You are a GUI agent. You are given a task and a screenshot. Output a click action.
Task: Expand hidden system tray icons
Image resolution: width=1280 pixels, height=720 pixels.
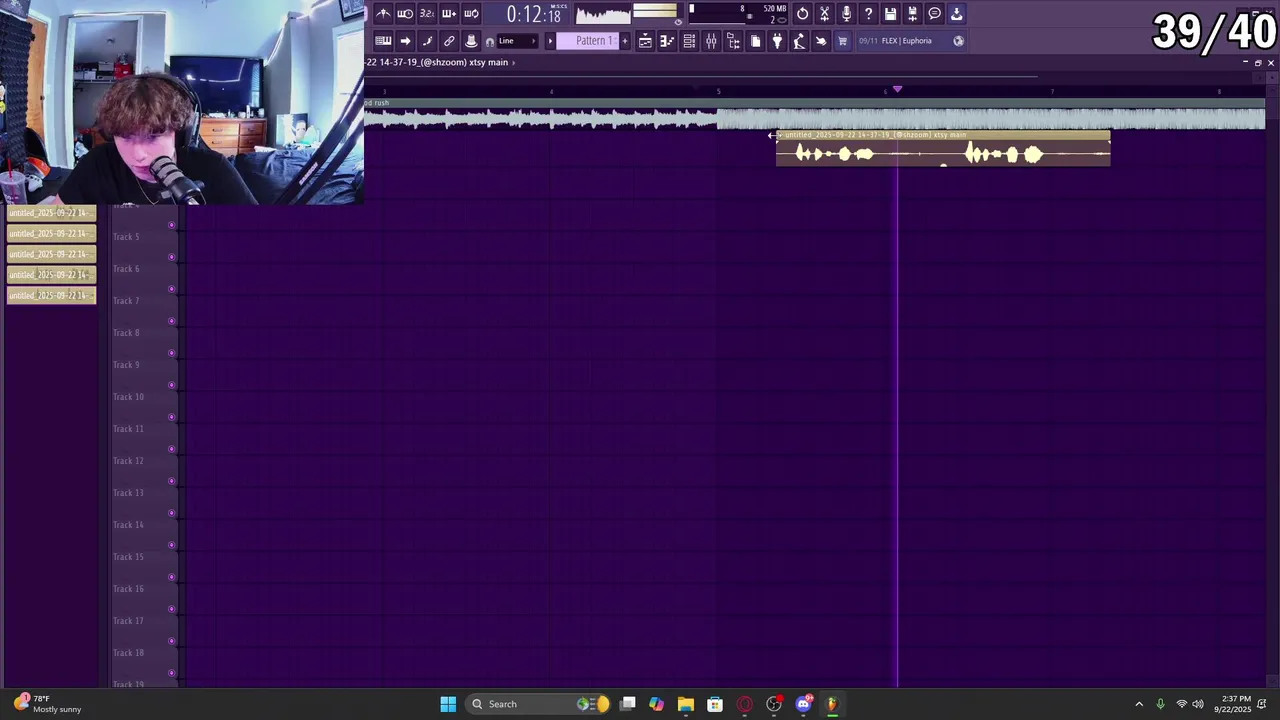(1139, 704)
